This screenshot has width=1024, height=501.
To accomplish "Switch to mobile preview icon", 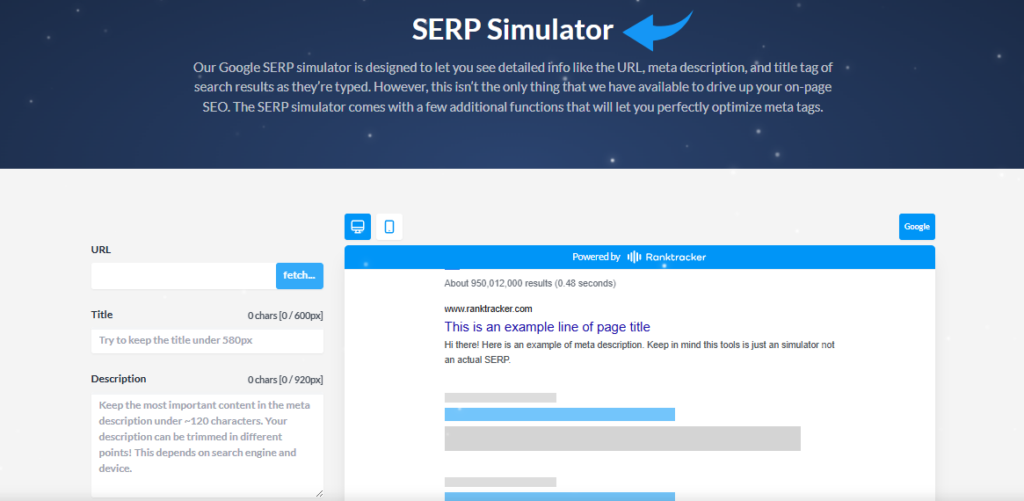I will point(389,227).
